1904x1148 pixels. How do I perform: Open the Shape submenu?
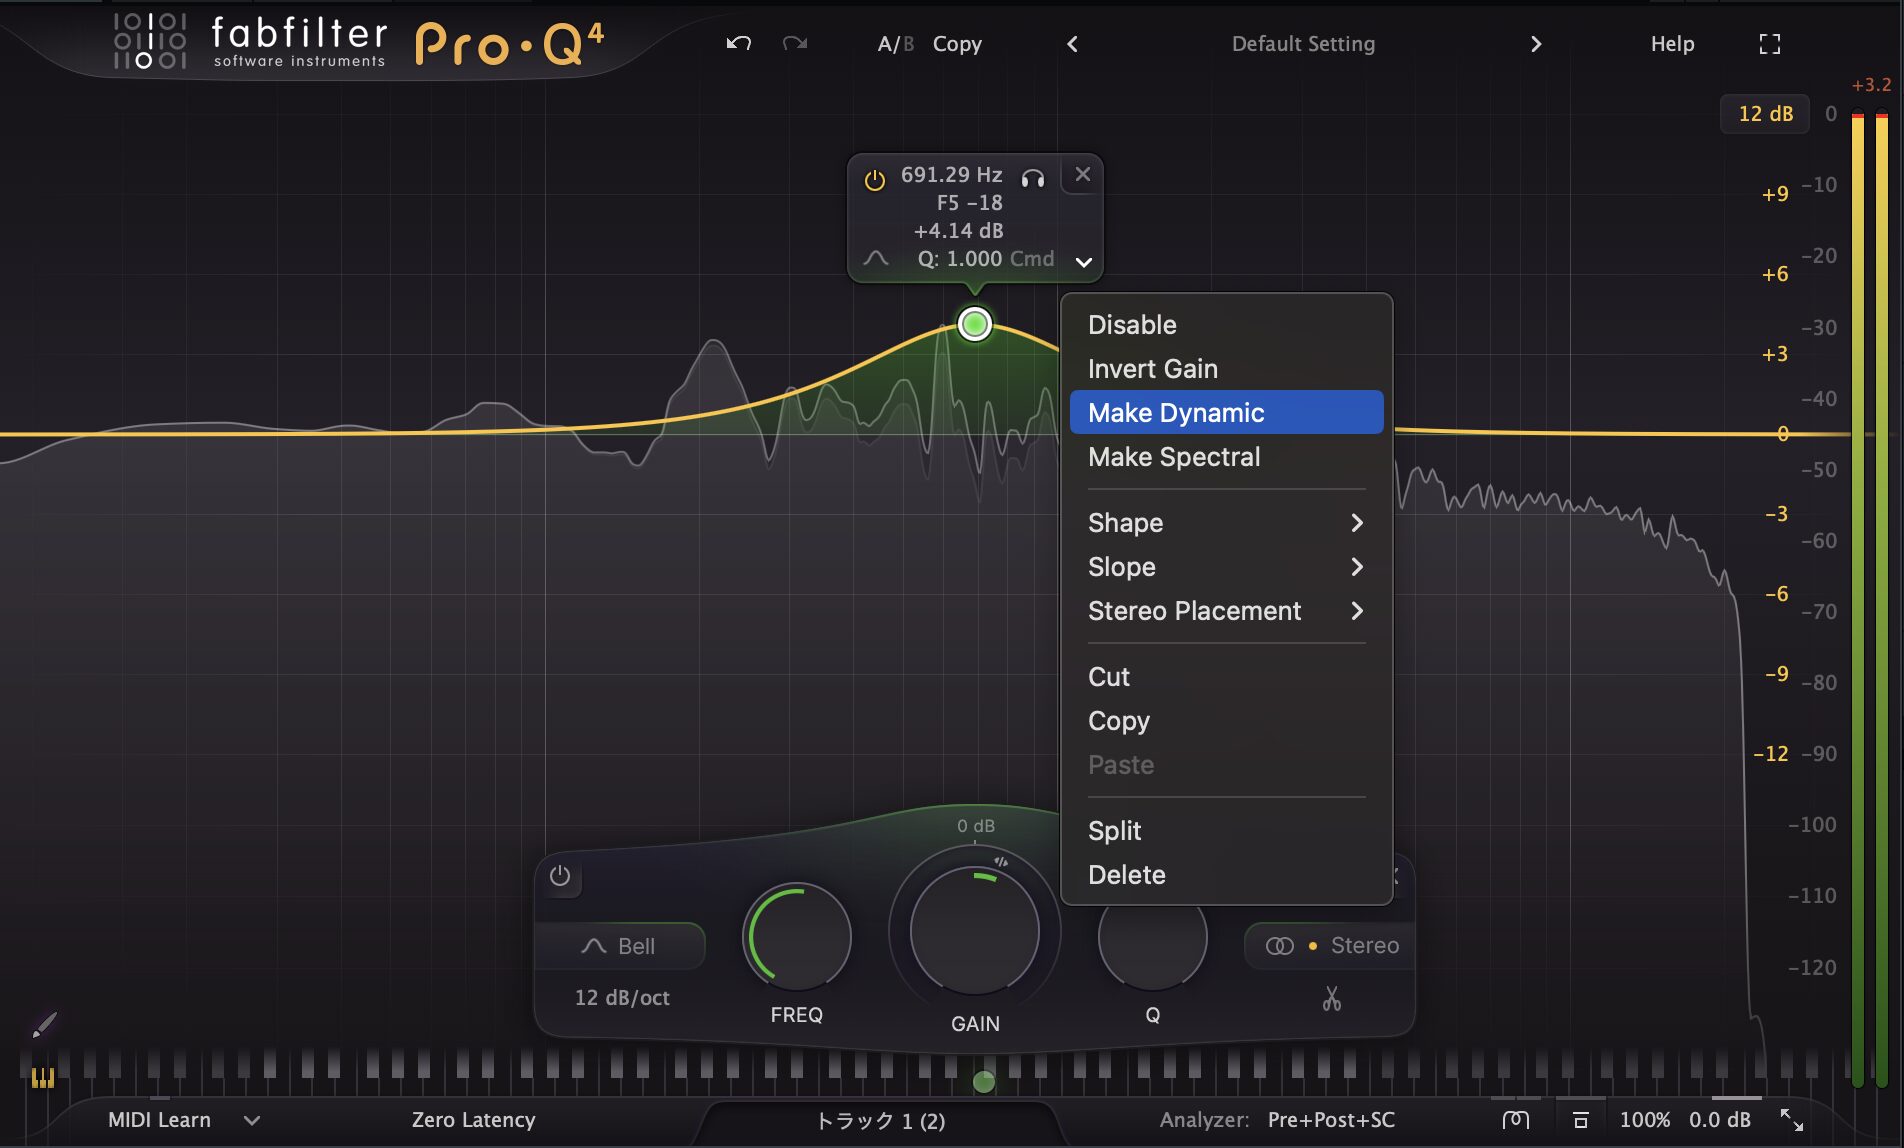point(1226,523)
